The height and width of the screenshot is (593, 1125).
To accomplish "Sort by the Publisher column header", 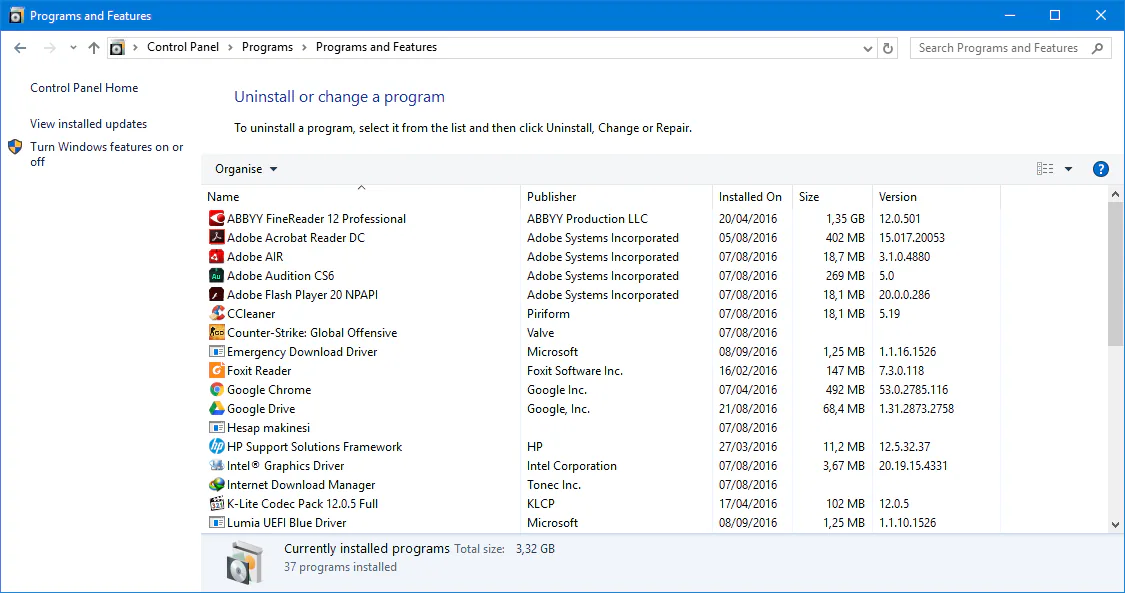I will tap(617, 196).
